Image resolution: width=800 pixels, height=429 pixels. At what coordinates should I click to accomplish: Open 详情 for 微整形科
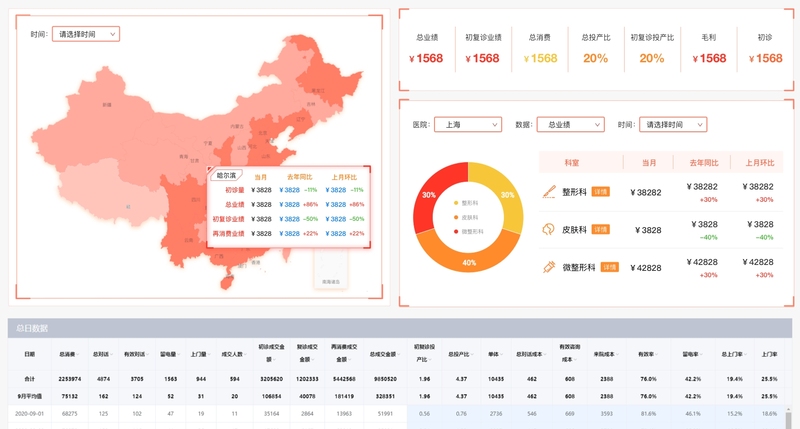click(608, 267)
